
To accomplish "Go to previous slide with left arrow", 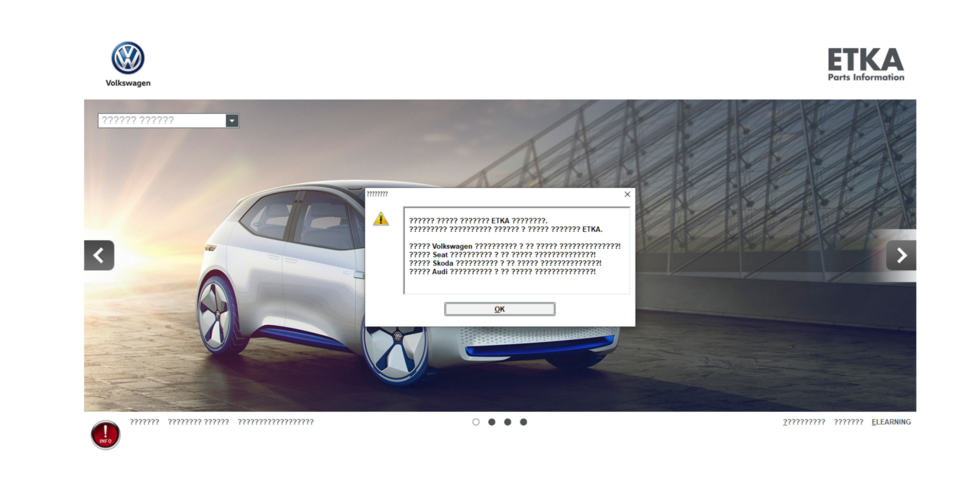I will 99,255.
